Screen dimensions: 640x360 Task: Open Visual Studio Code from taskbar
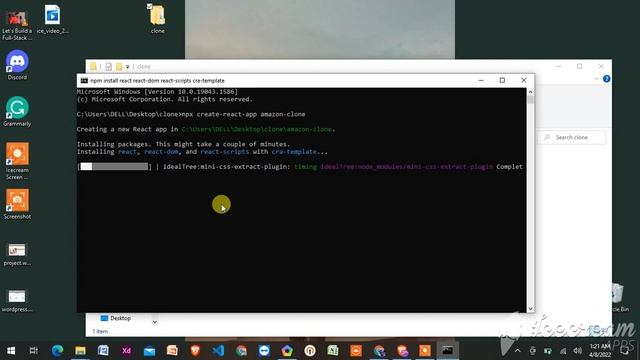(x=218, y=351)
